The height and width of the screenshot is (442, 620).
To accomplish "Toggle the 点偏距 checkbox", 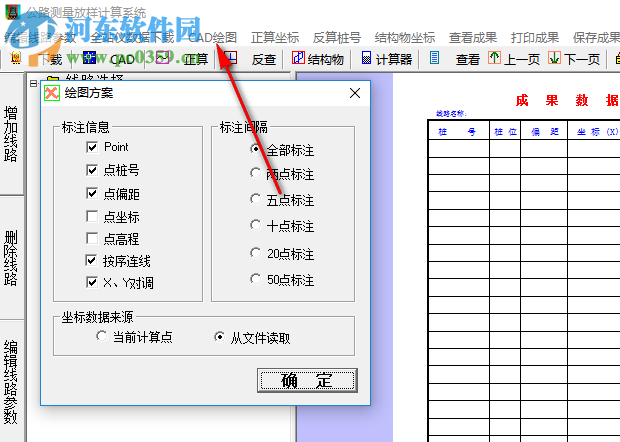I will click(92, 193).
